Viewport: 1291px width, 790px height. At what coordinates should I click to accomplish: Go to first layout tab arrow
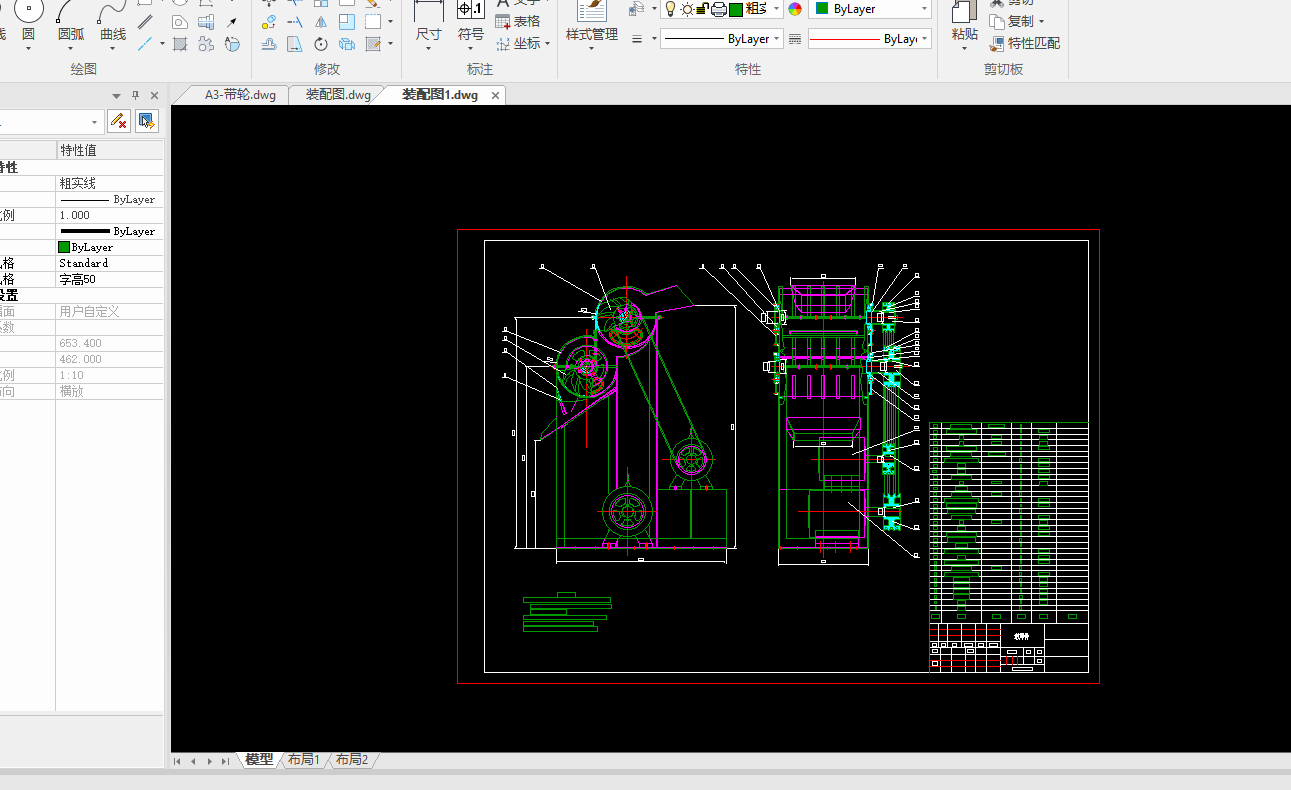tap(177, 761)
